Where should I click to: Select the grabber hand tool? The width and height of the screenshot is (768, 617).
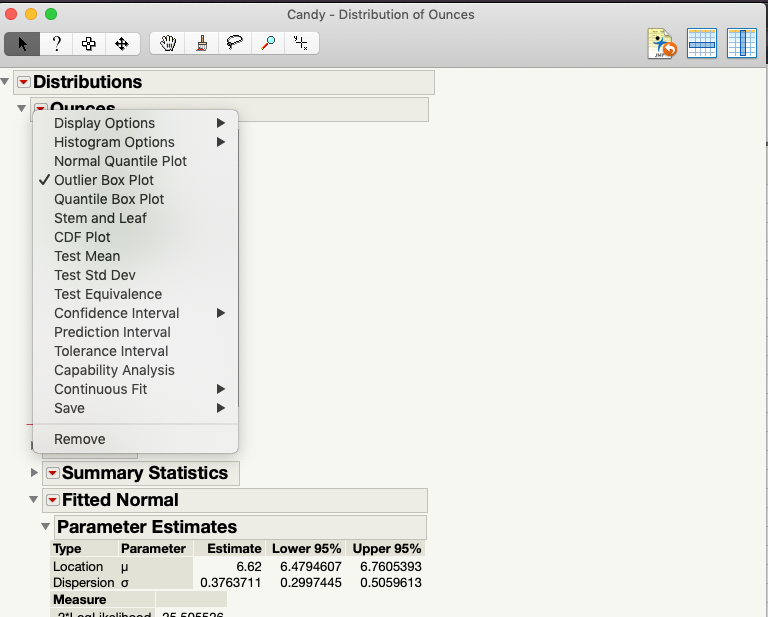pos(168,44)
